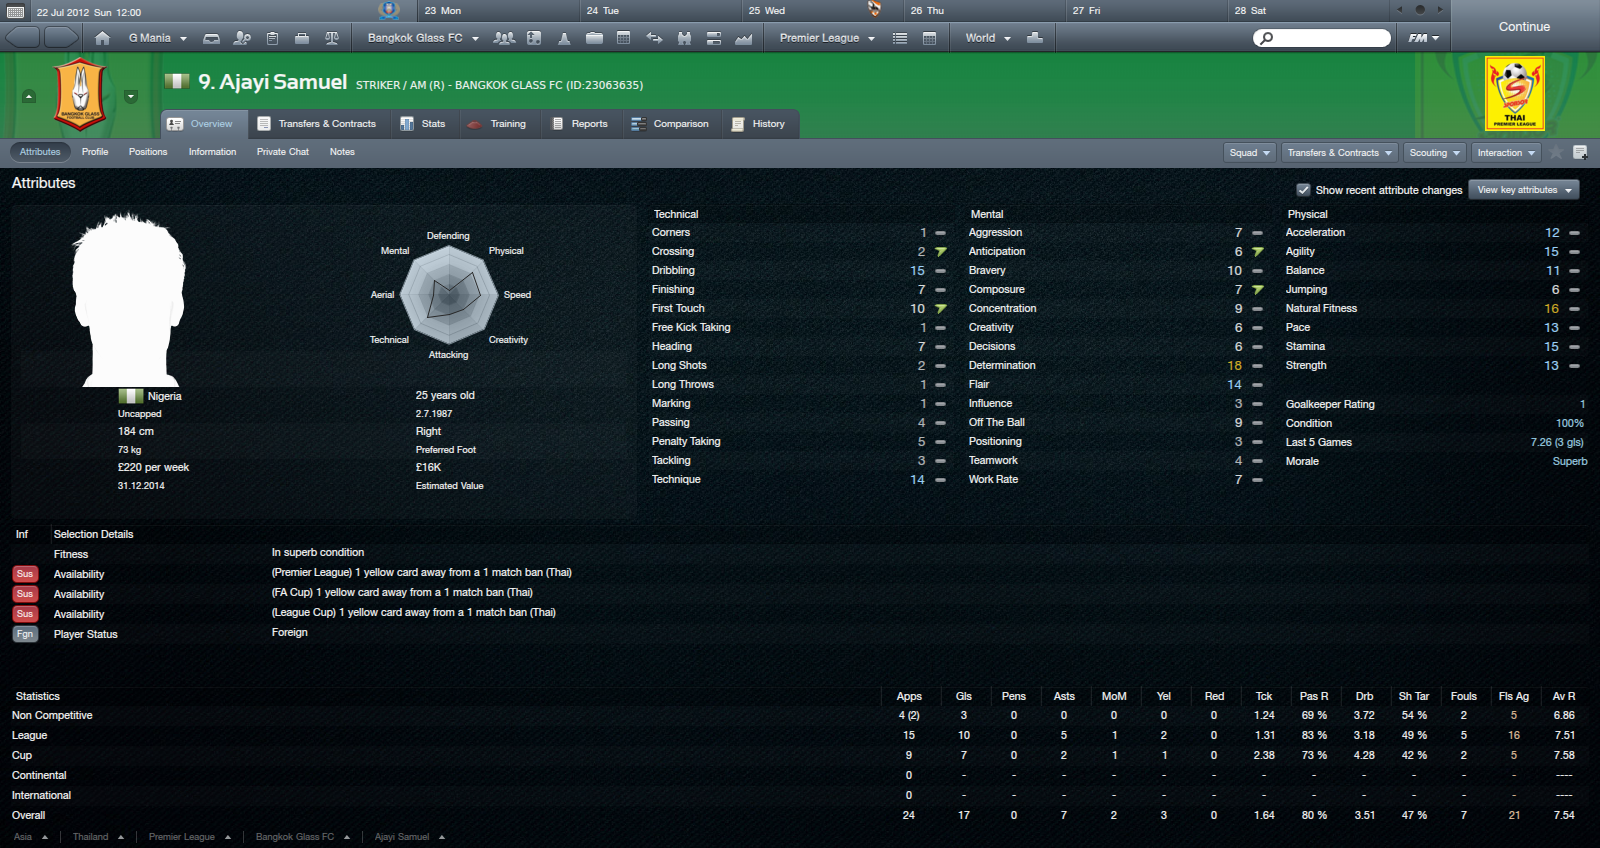Switch to the Profile sub-tab
This screenshot has width=1600, height=848.
(x=95, y=152)
